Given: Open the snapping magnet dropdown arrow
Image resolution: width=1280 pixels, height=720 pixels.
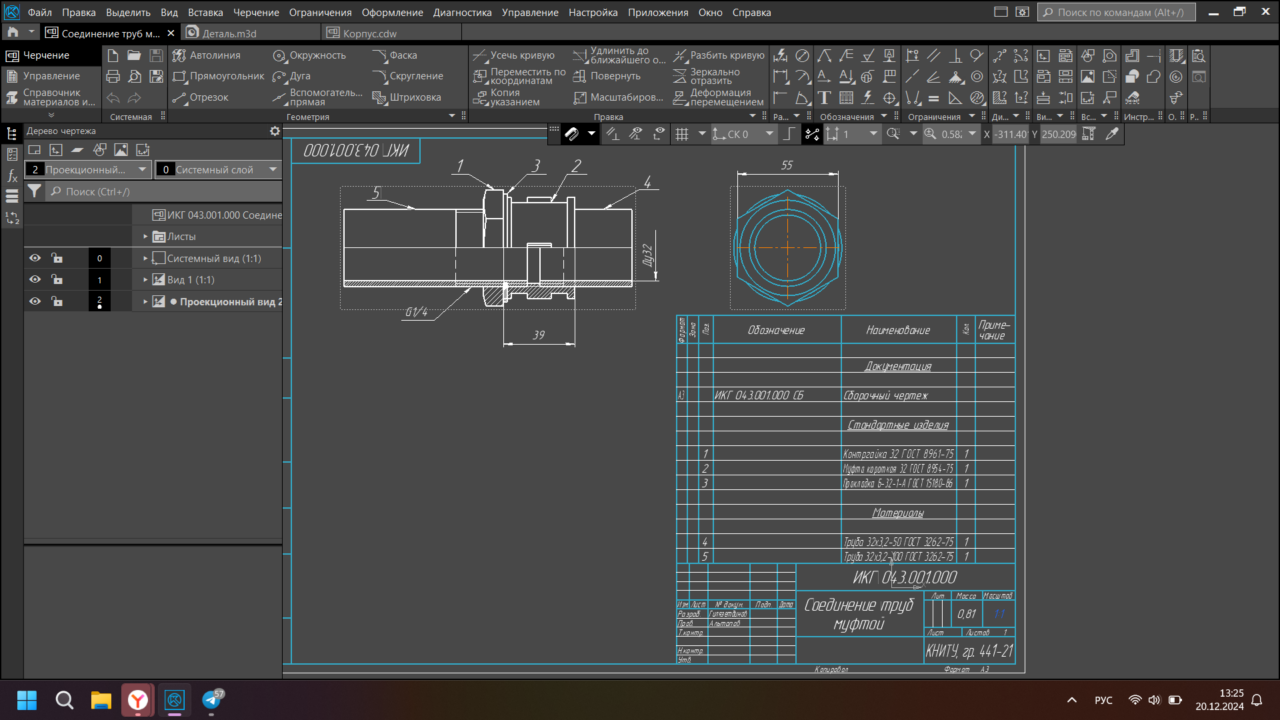Looking at the screenshot, I should tap(591, 133).
